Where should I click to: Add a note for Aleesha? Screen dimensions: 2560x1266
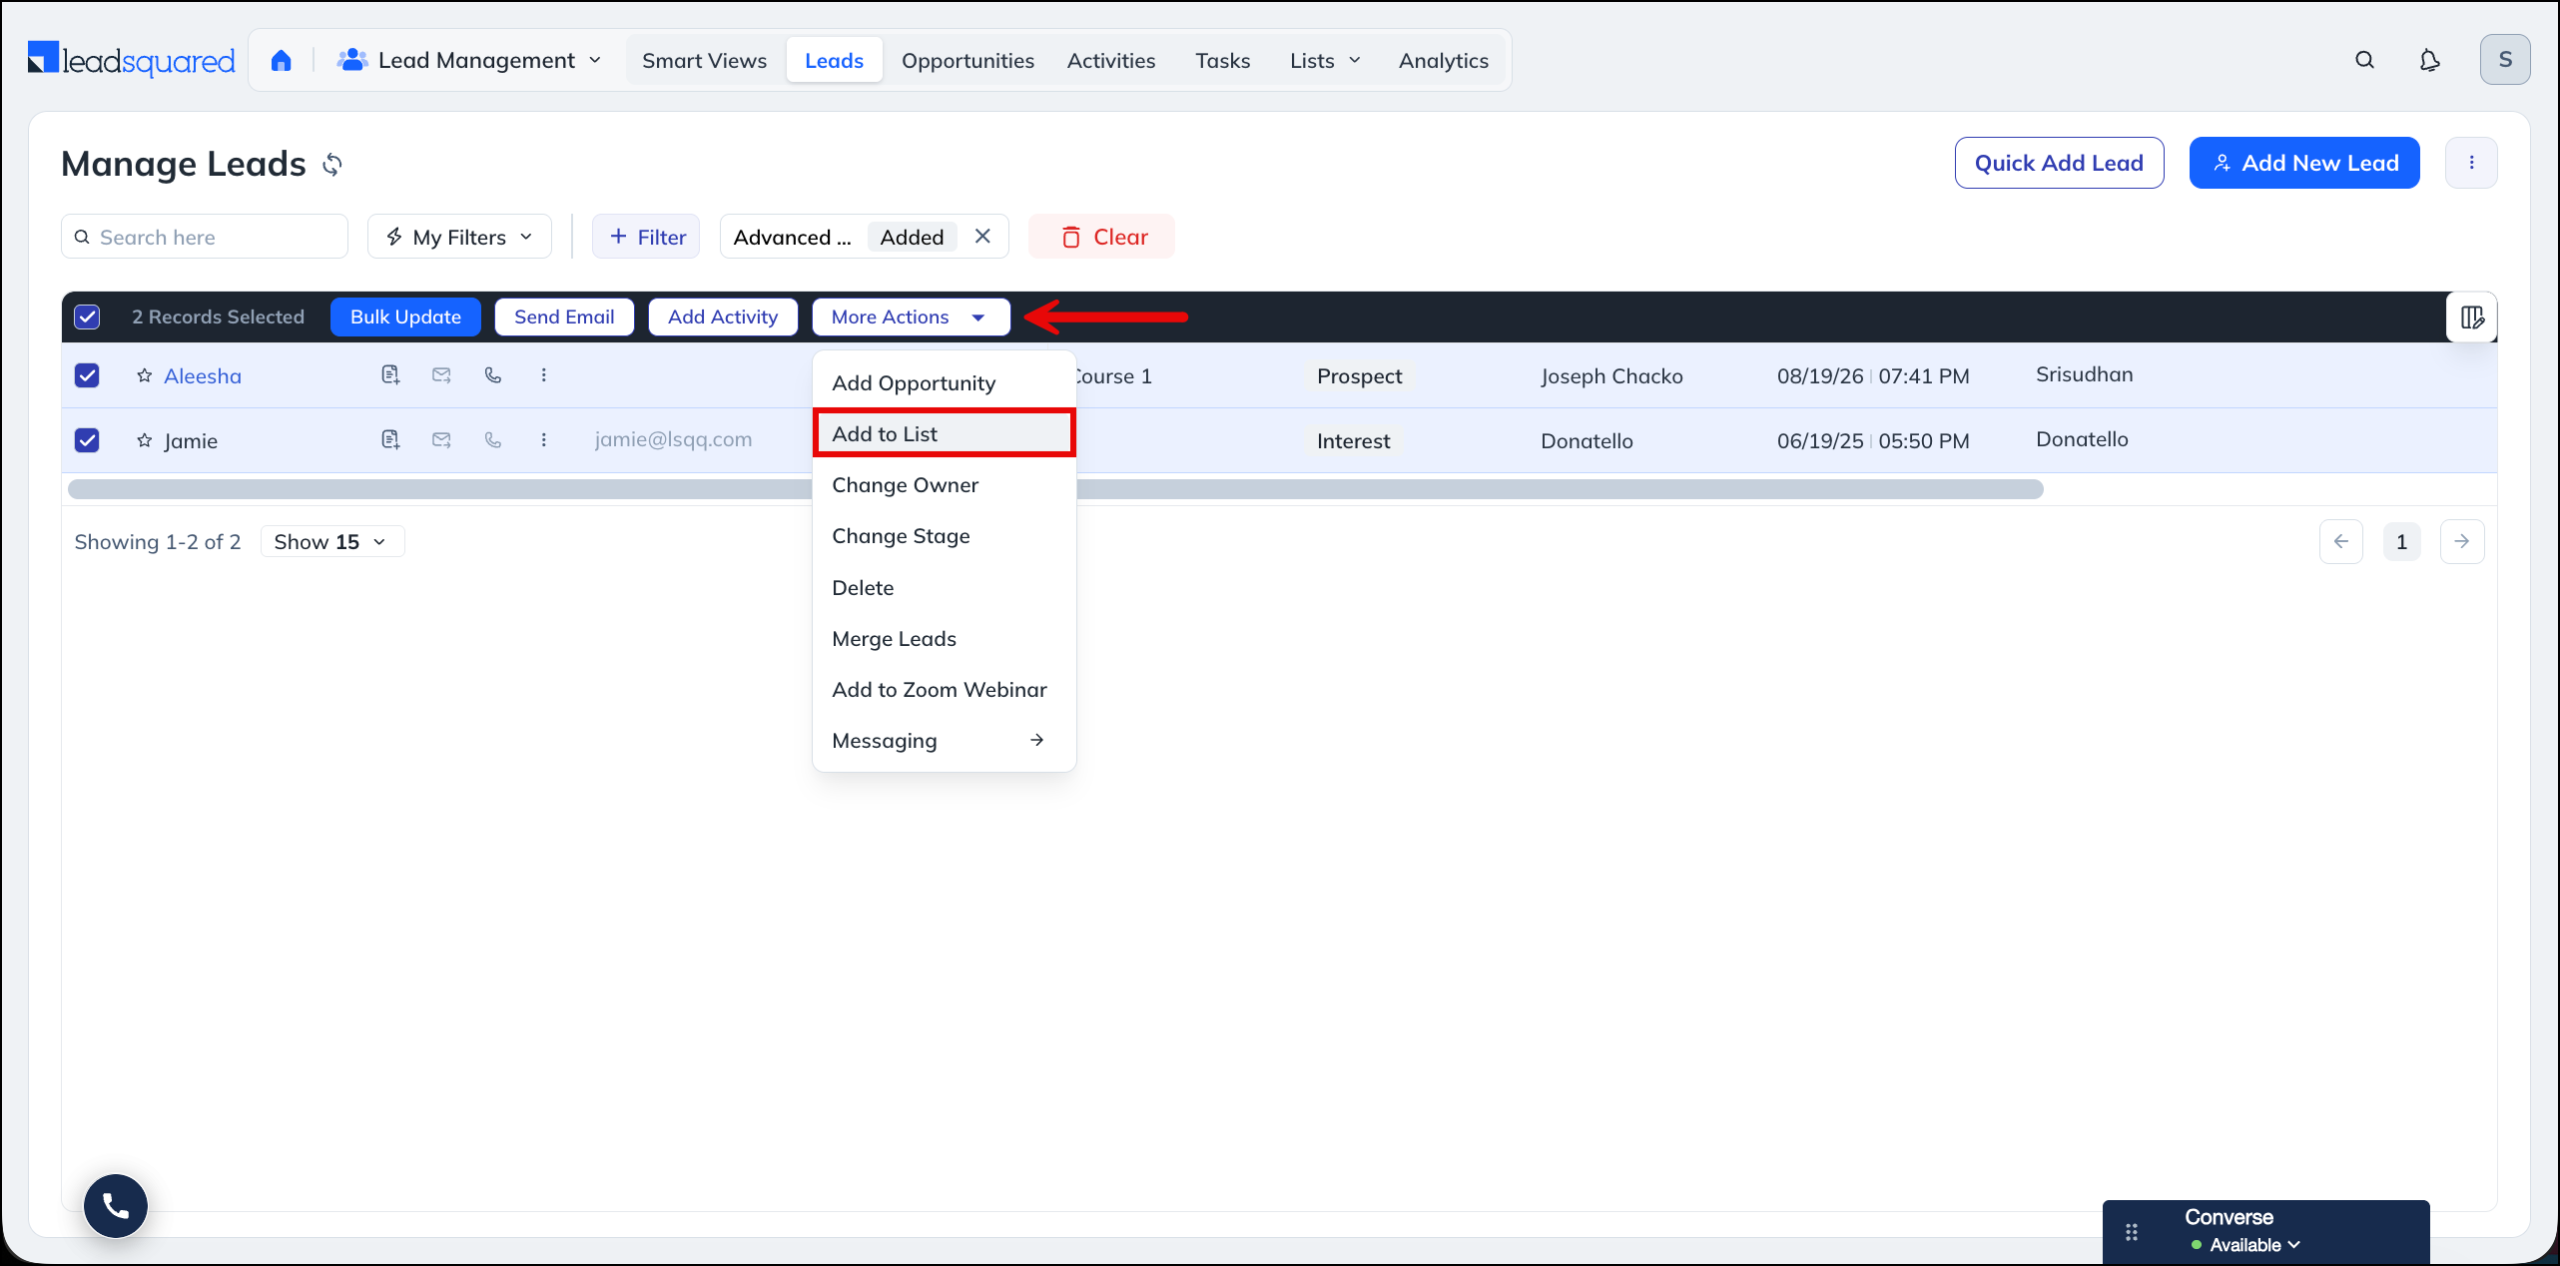click(x=390, y=375)
